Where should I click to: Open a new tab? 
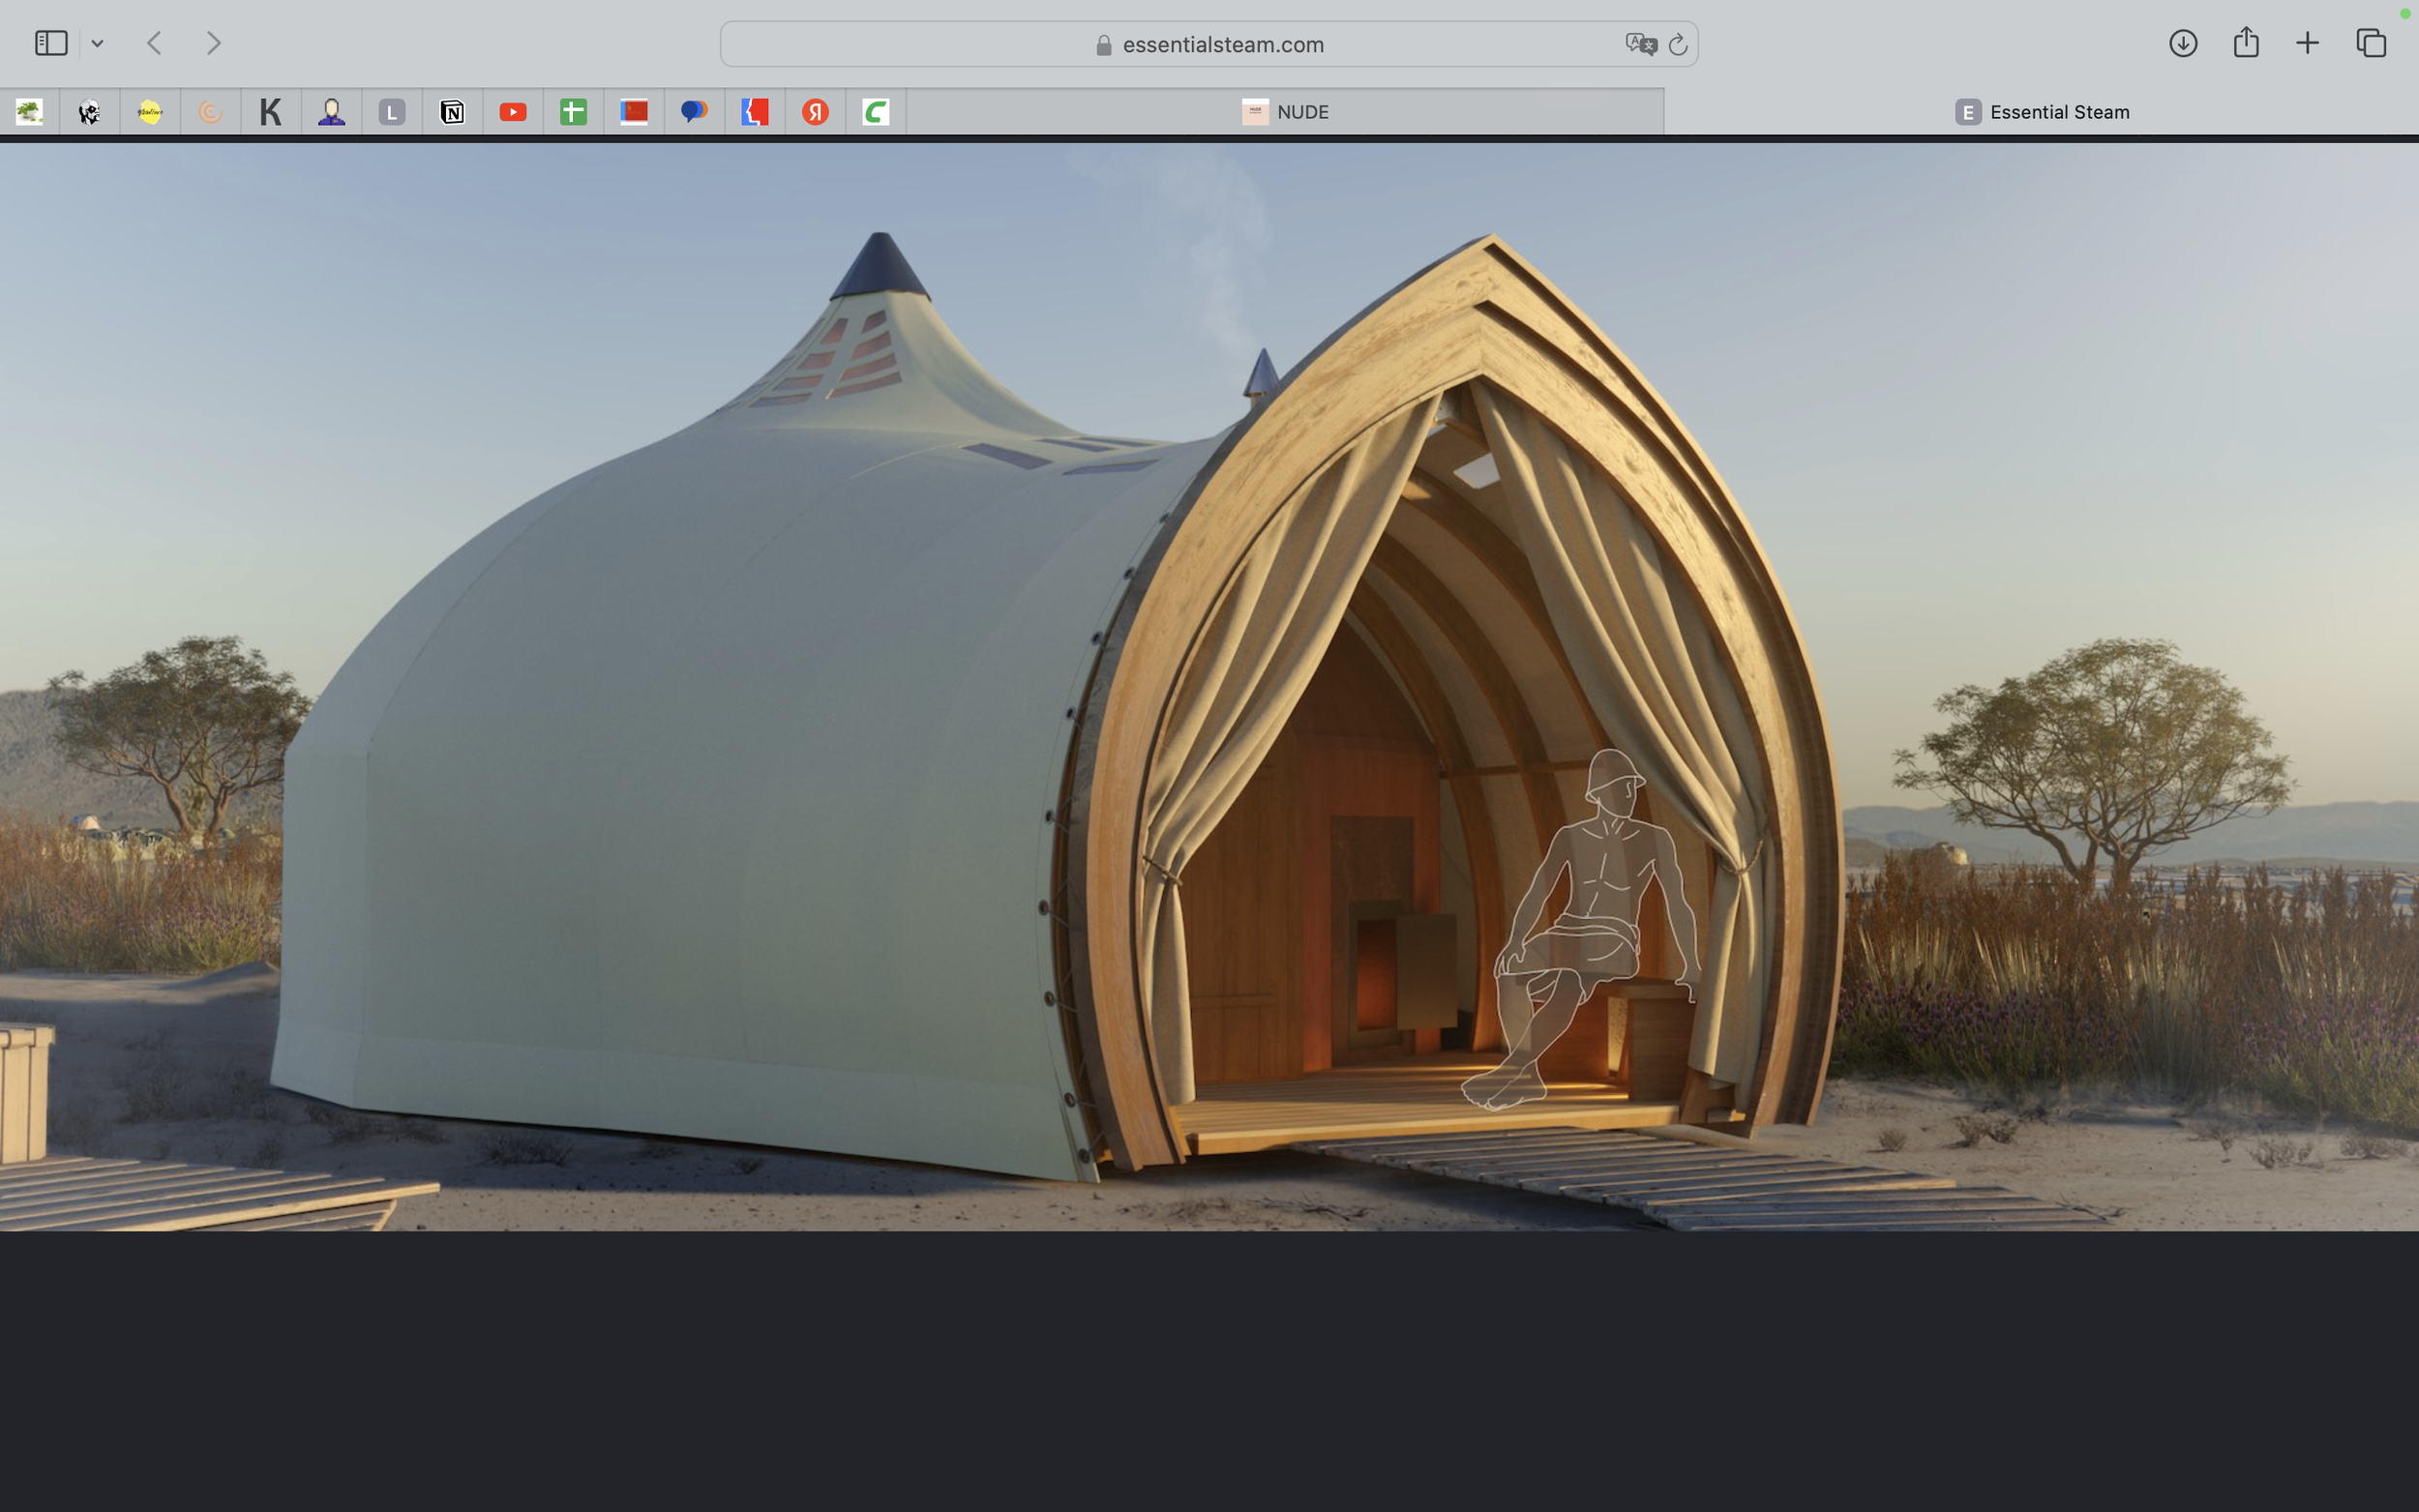point(2307,43)
